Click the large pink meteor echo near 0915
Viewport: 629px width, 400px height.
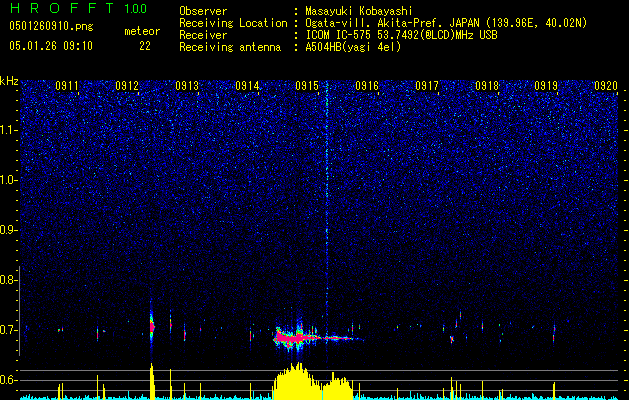click(x=295, y=338)
